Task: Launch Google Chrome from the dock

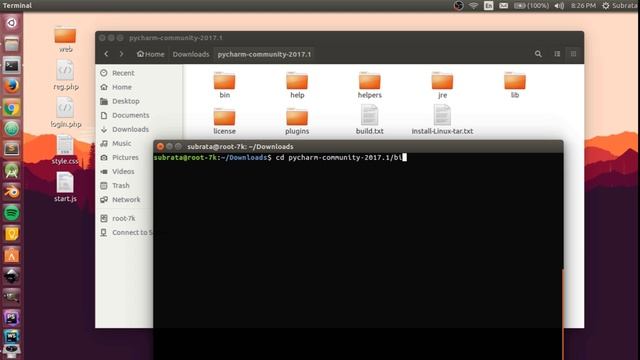Action: pyautogui.click(x=11, y=108)
